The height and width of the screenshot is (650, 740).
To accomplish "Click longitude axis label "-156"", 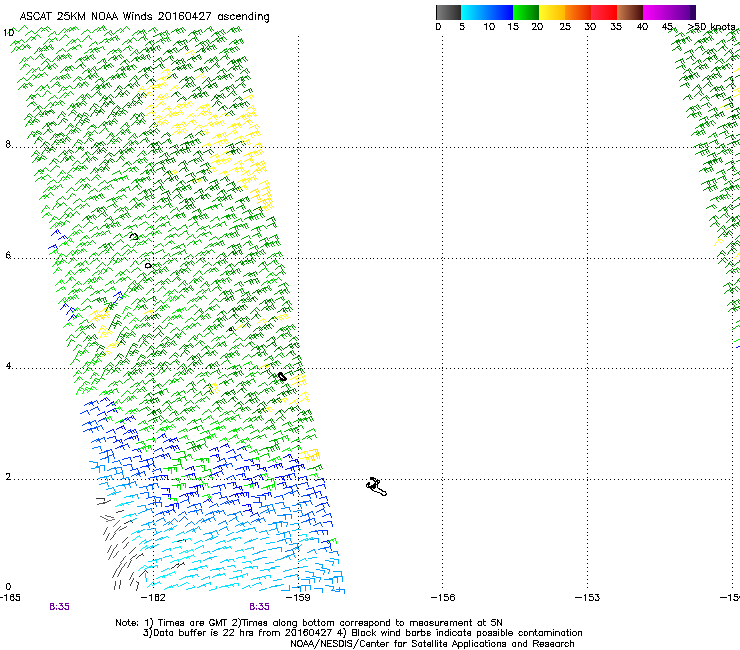I will 443,598.
